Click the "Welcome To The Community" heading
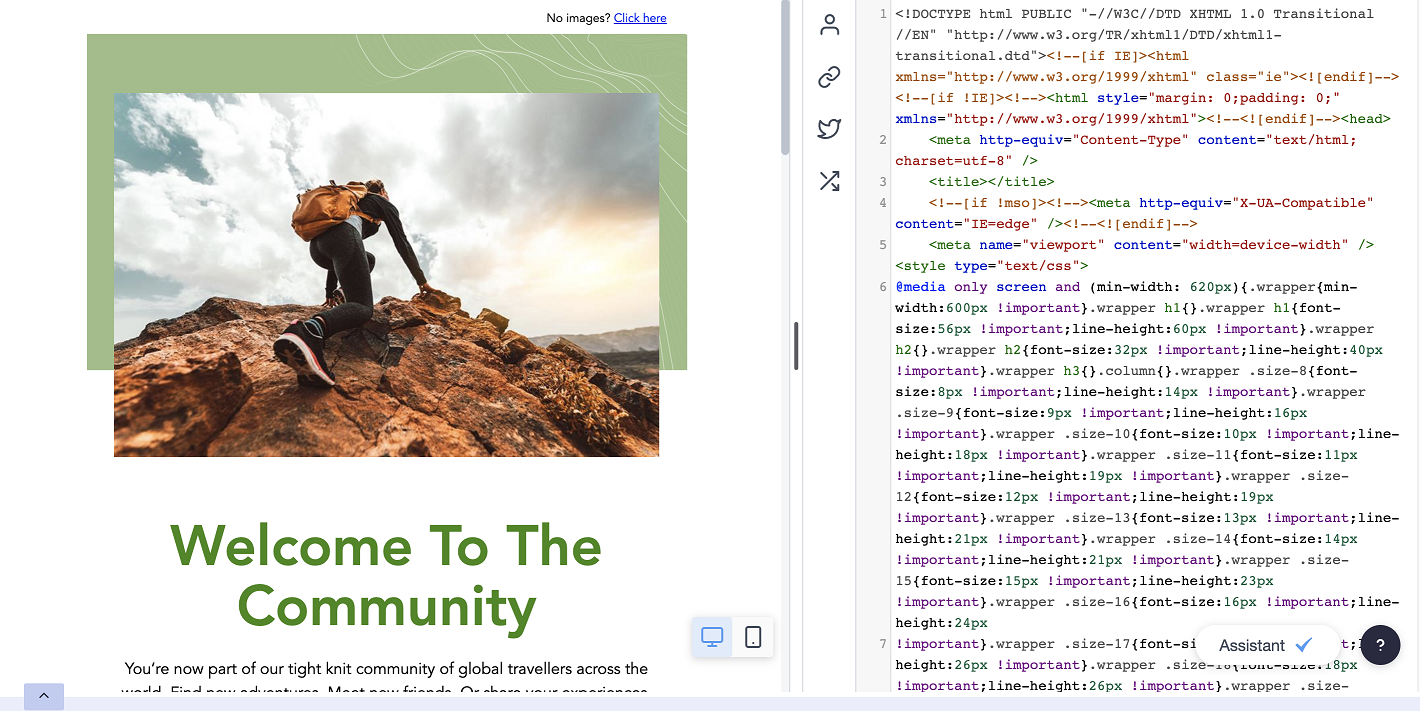Screen dimensions: 1420x711 pos(386,575)
